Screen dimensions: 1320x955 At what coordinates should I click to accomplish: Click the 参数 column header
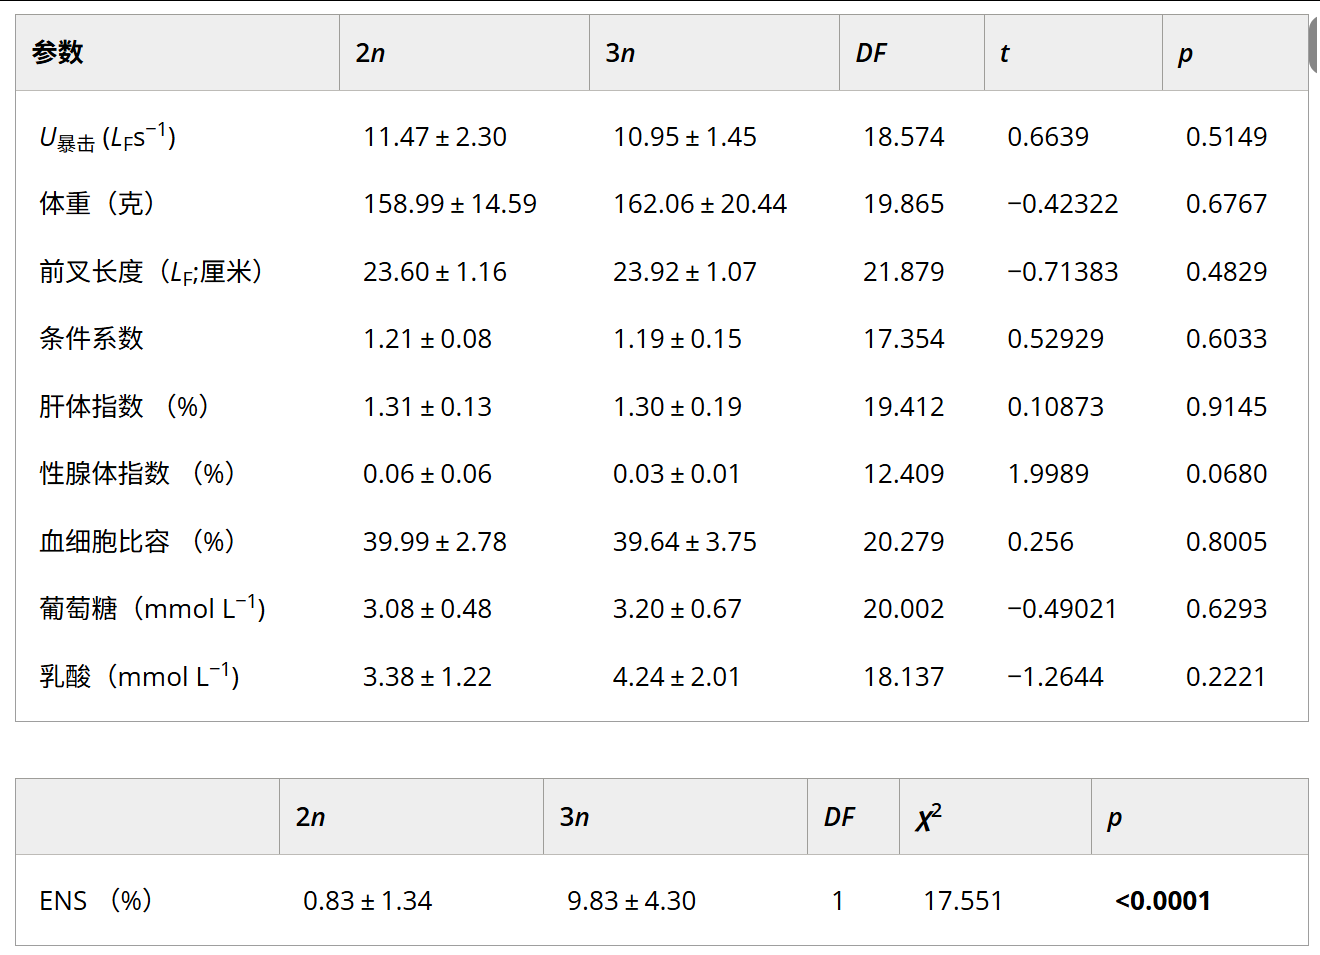(x=58, y=53)
